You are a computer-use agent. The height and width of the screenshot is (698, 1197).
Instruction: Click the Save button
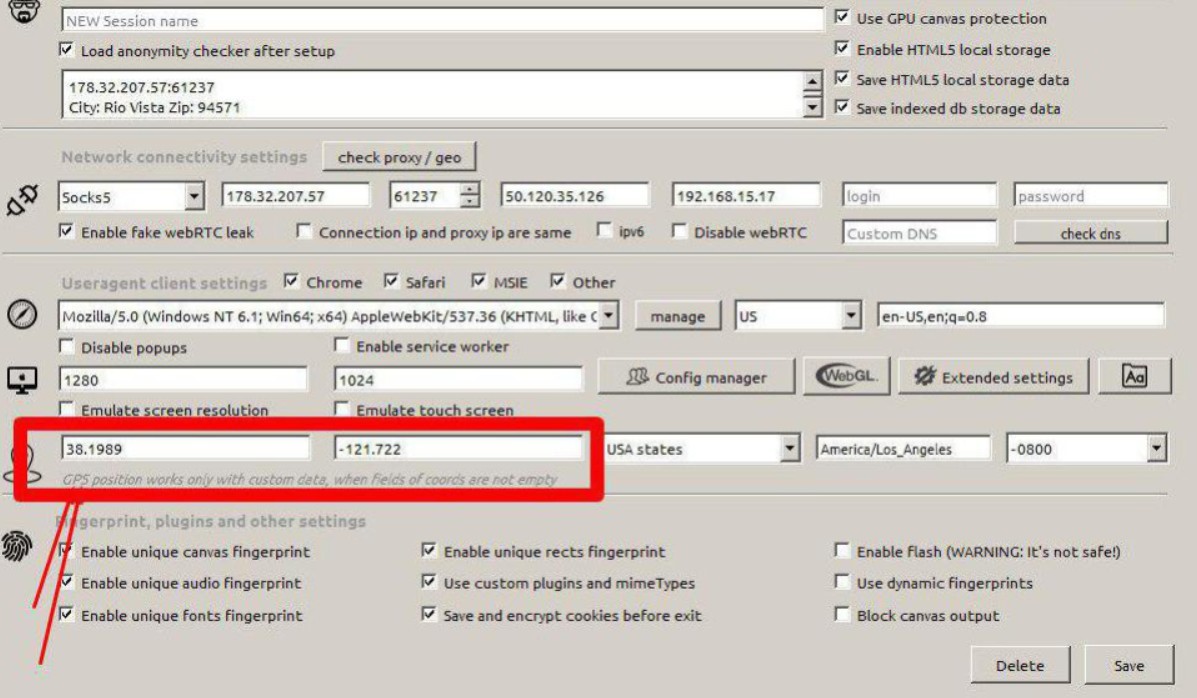pyautogui.click(x=1129, y=665)
